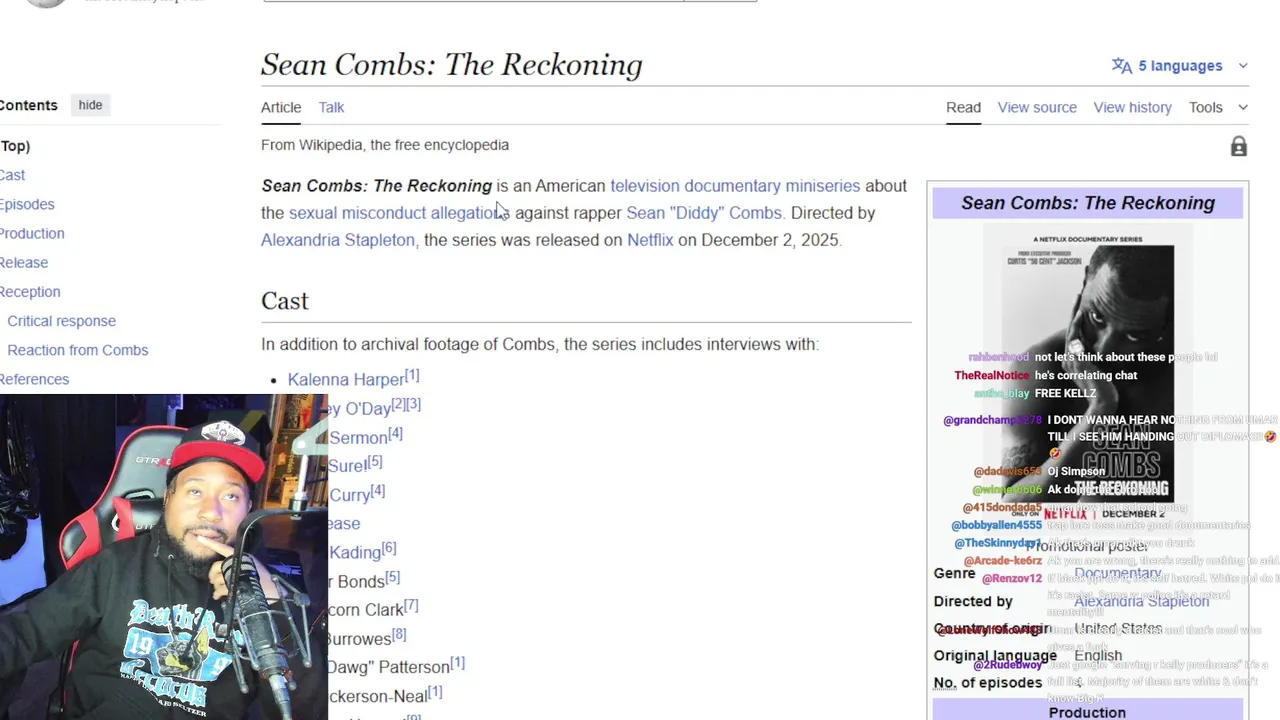
Task: Go to Reaction from Combs subsection
Action: [77, 350]
